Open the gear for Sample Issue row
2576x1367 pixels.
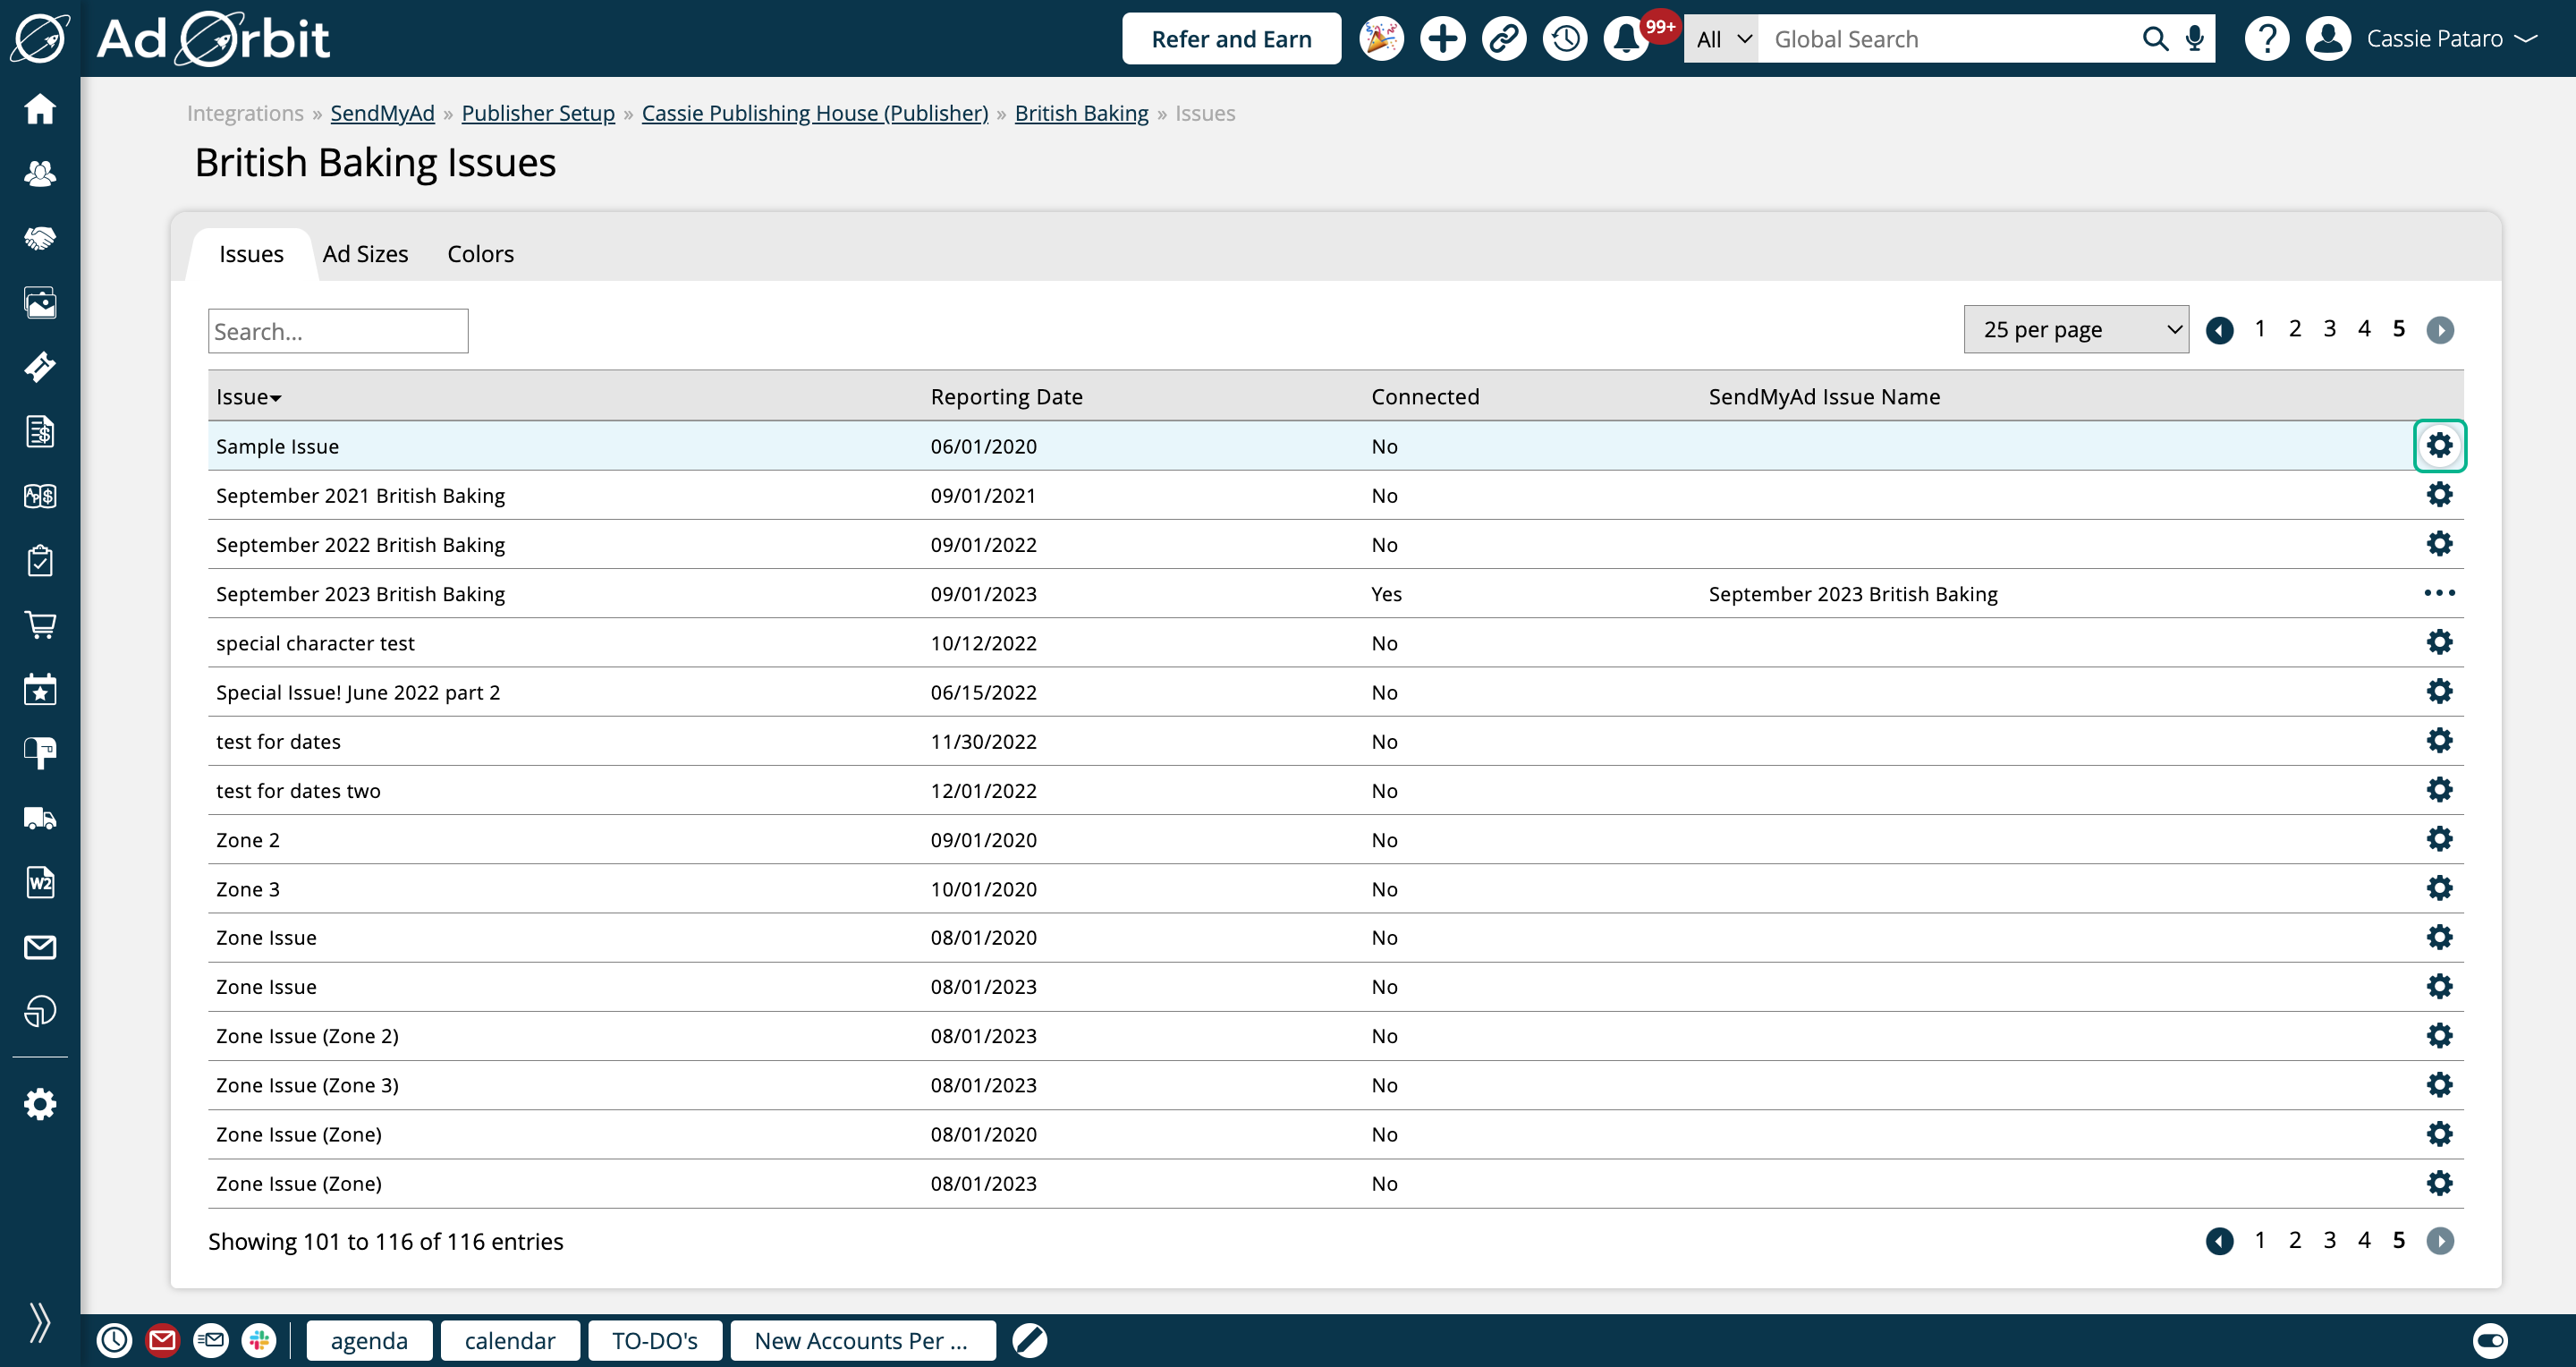pos(2439,446)
